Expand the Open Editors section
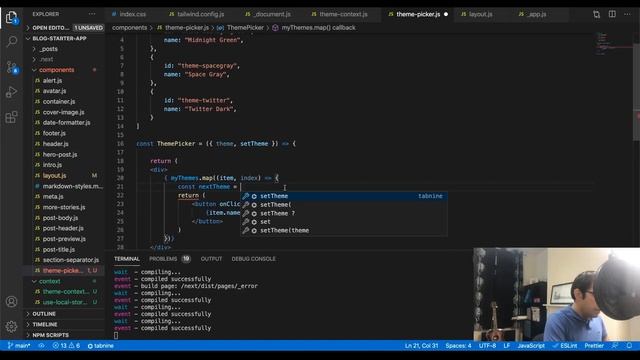 [64, 28]
